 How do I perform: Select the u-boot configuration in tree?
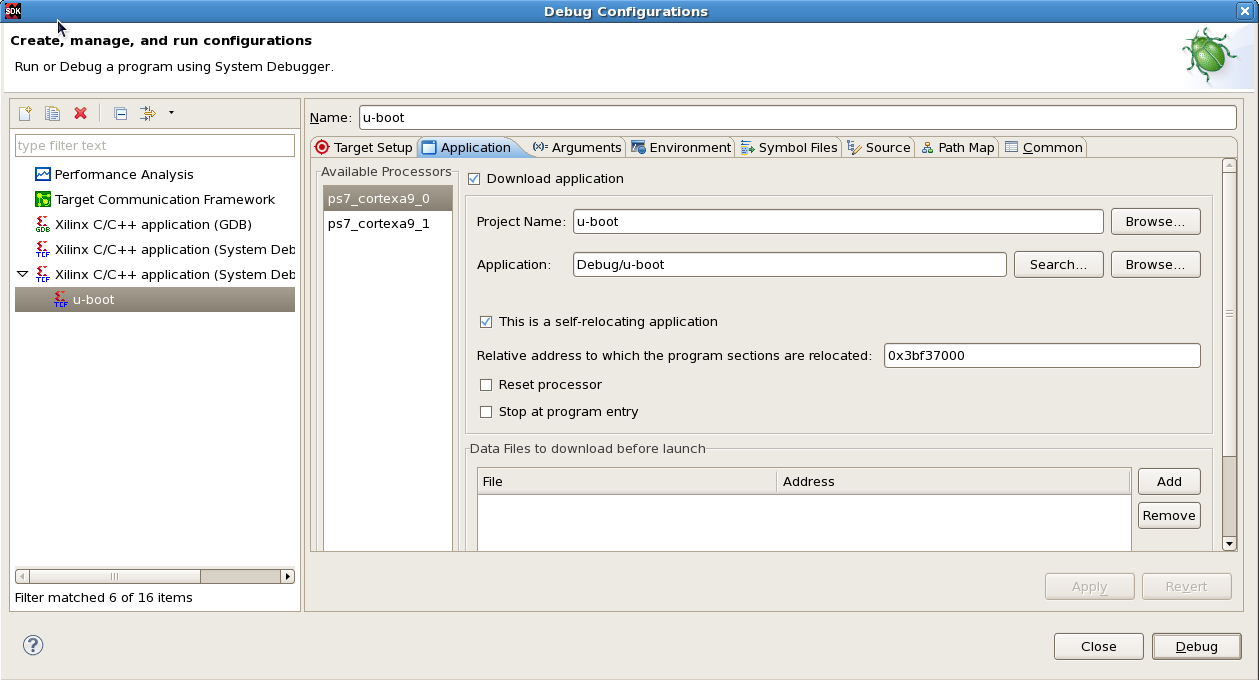(x=155, y=299)
